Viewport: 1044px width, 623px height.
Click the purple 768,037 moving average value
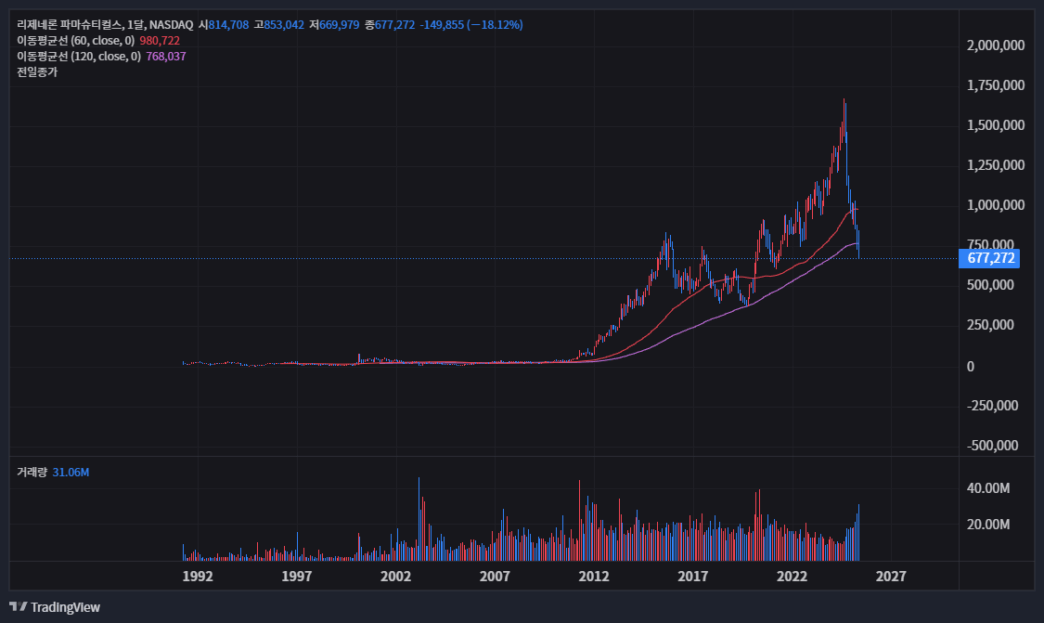(166, 57)
